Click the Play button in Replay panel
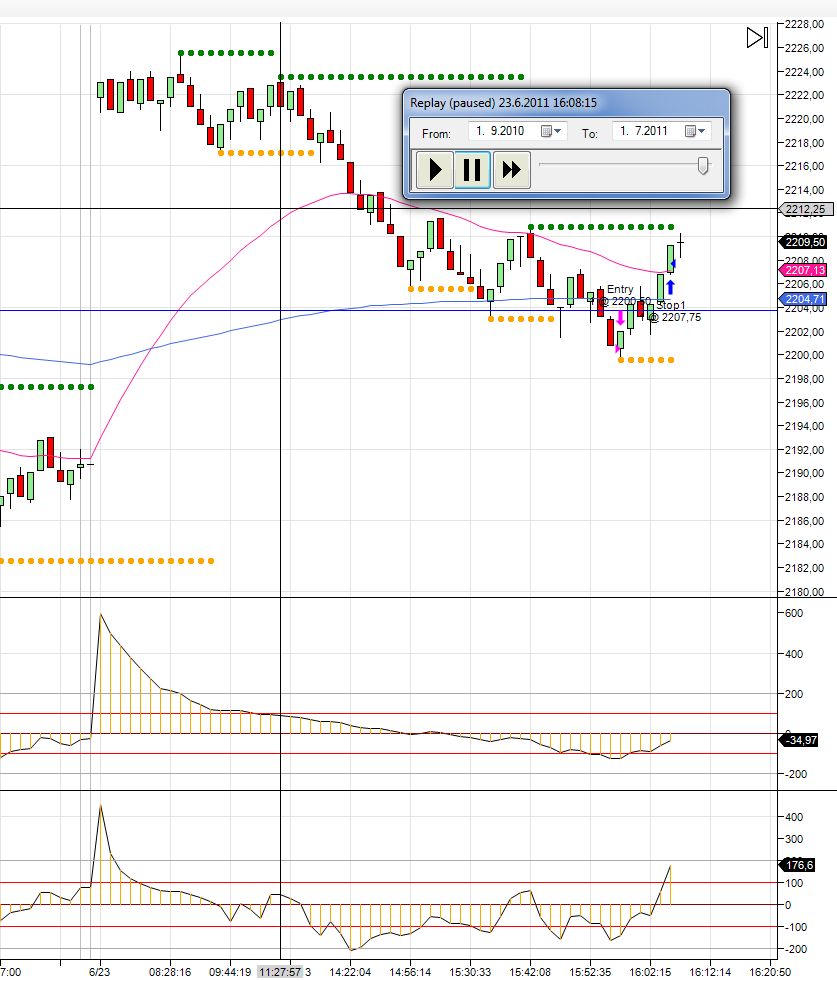Viewport: 837px width, 981px height. point(435,170)
